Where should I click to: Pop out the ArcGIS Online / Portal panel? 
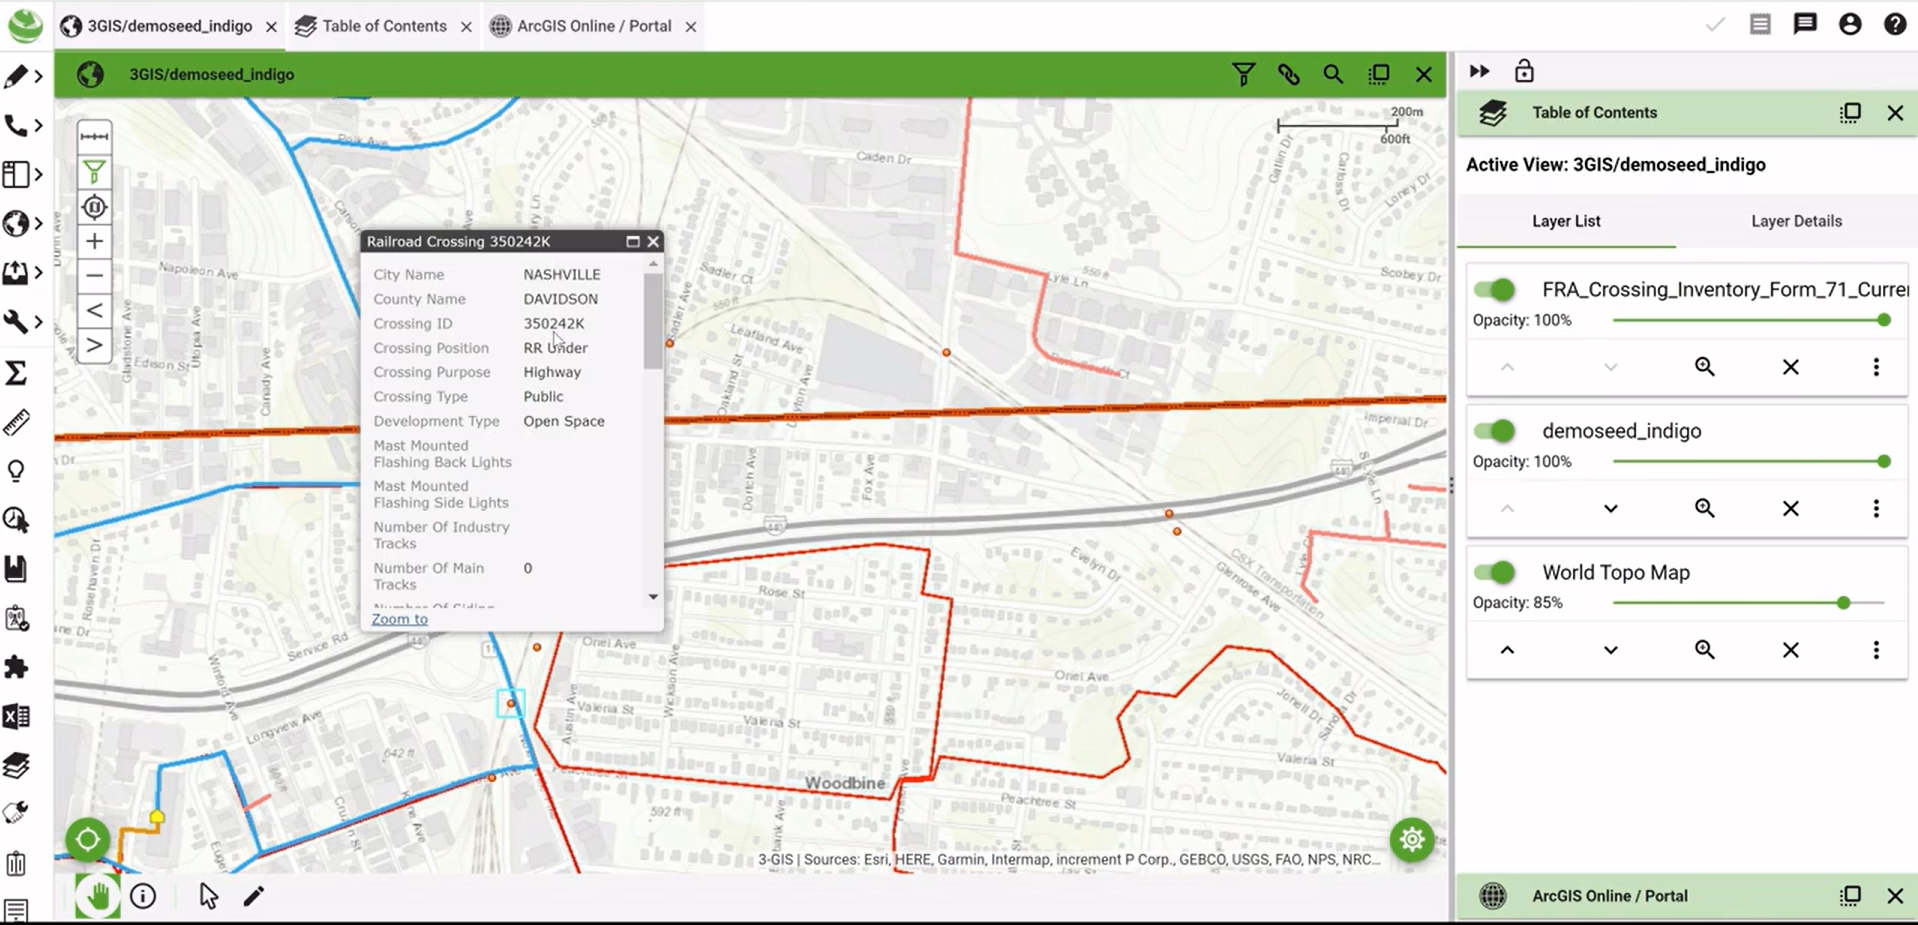tap(1850, 896)
